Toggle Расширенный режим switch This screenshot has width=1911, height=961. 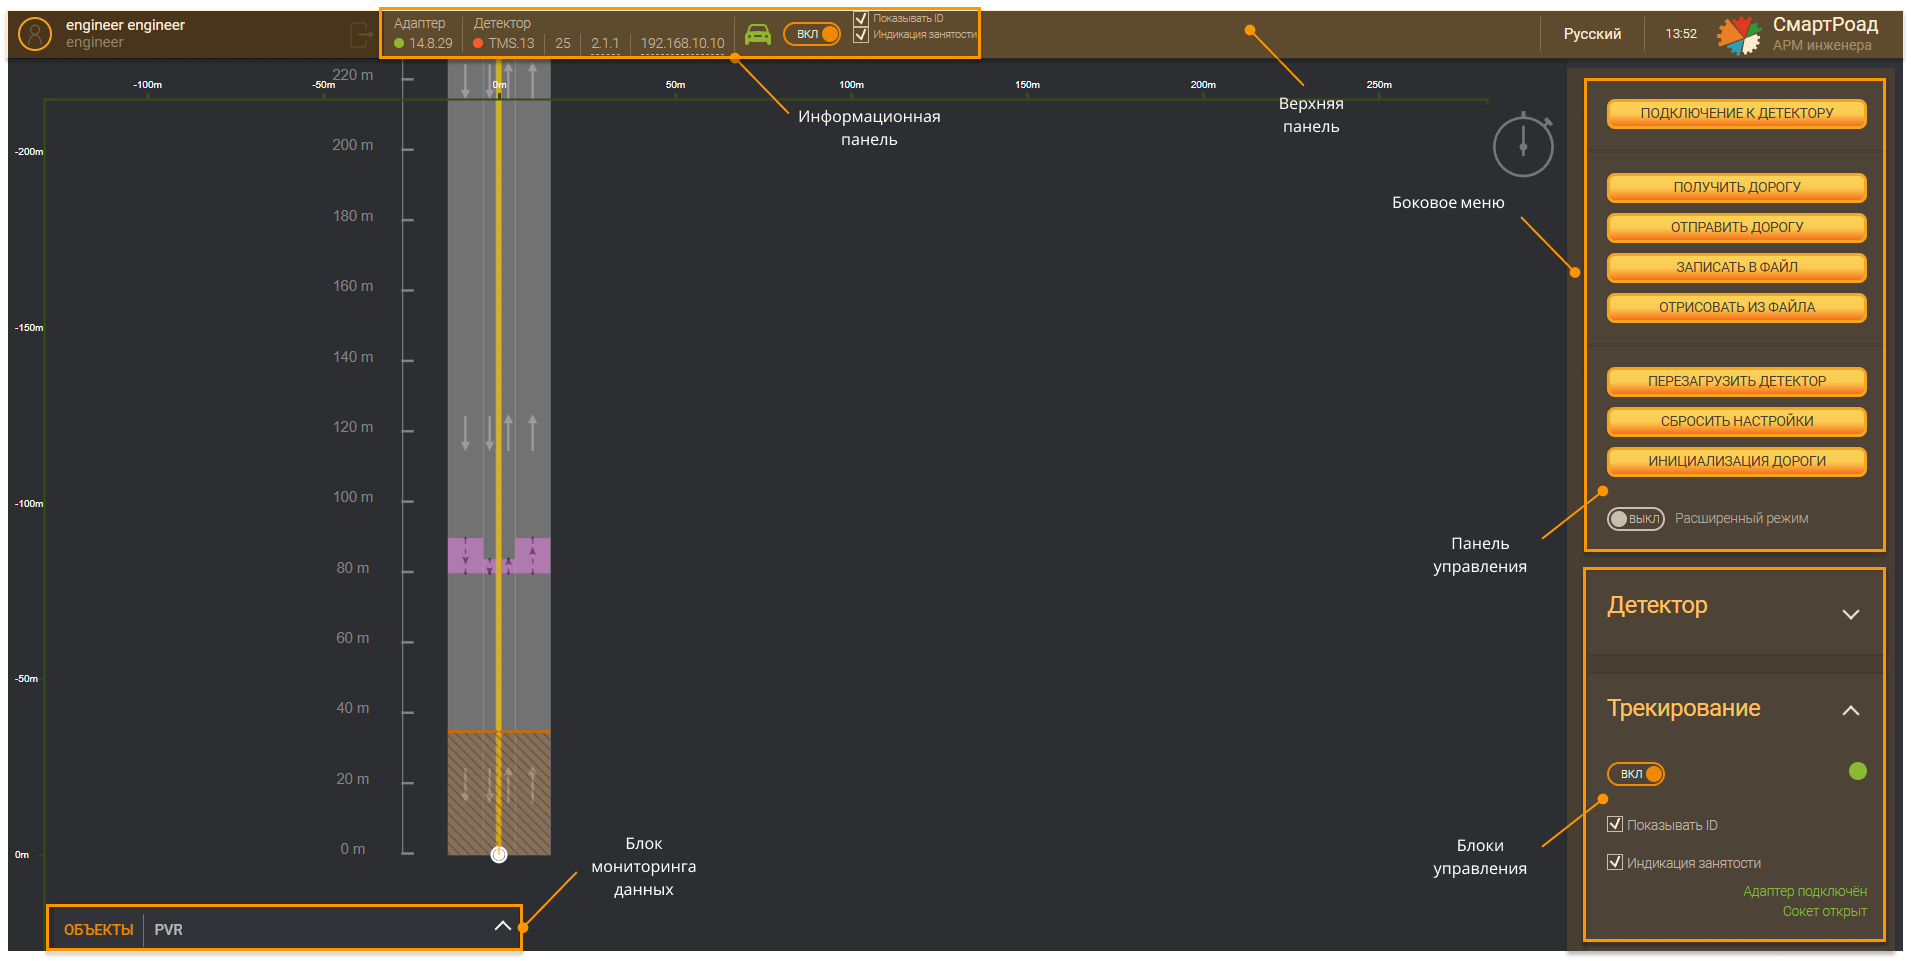pos(1636,519)
